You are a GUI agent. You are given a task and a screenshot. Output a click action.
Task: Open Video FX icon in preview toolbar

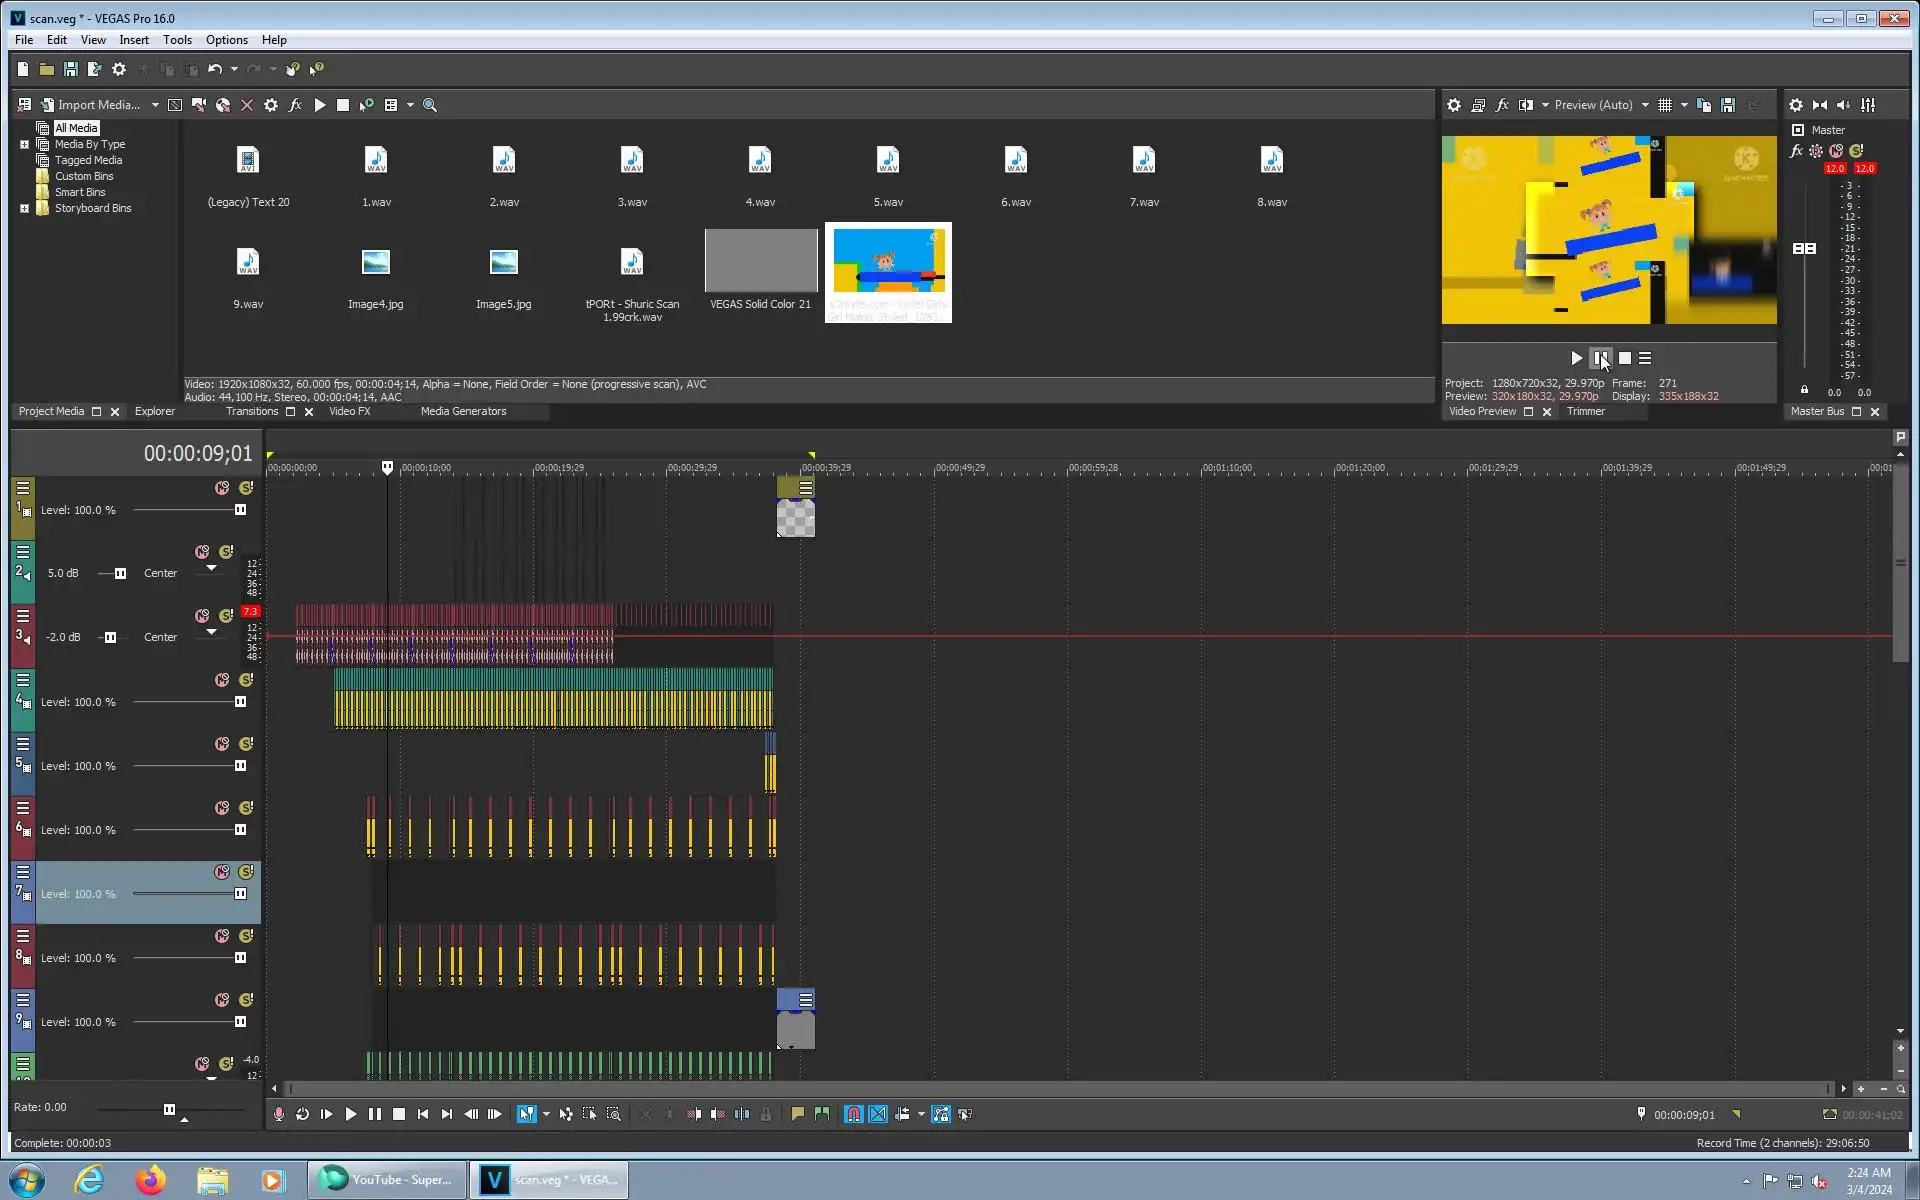(x=1502, y=105)
